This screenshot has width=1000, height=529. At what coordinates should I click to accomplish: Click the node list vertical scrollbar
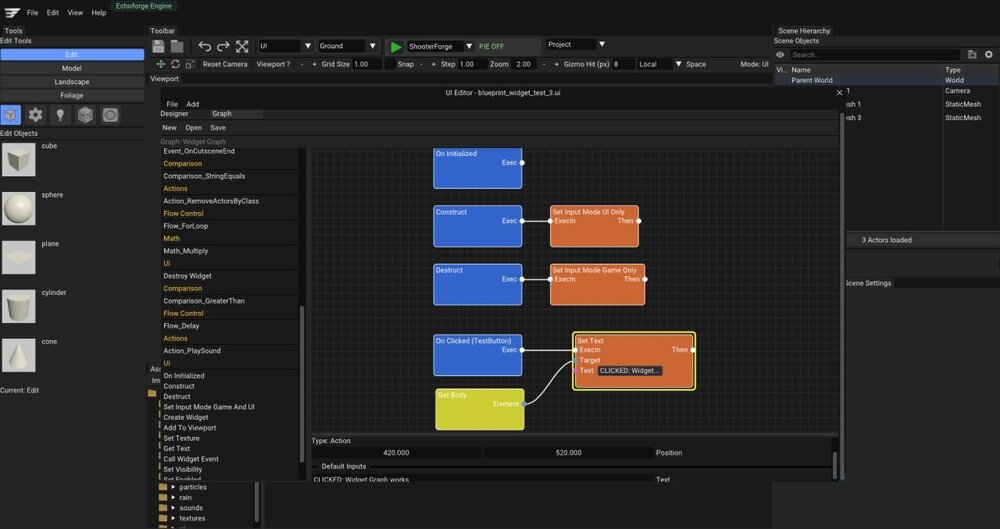302,383
